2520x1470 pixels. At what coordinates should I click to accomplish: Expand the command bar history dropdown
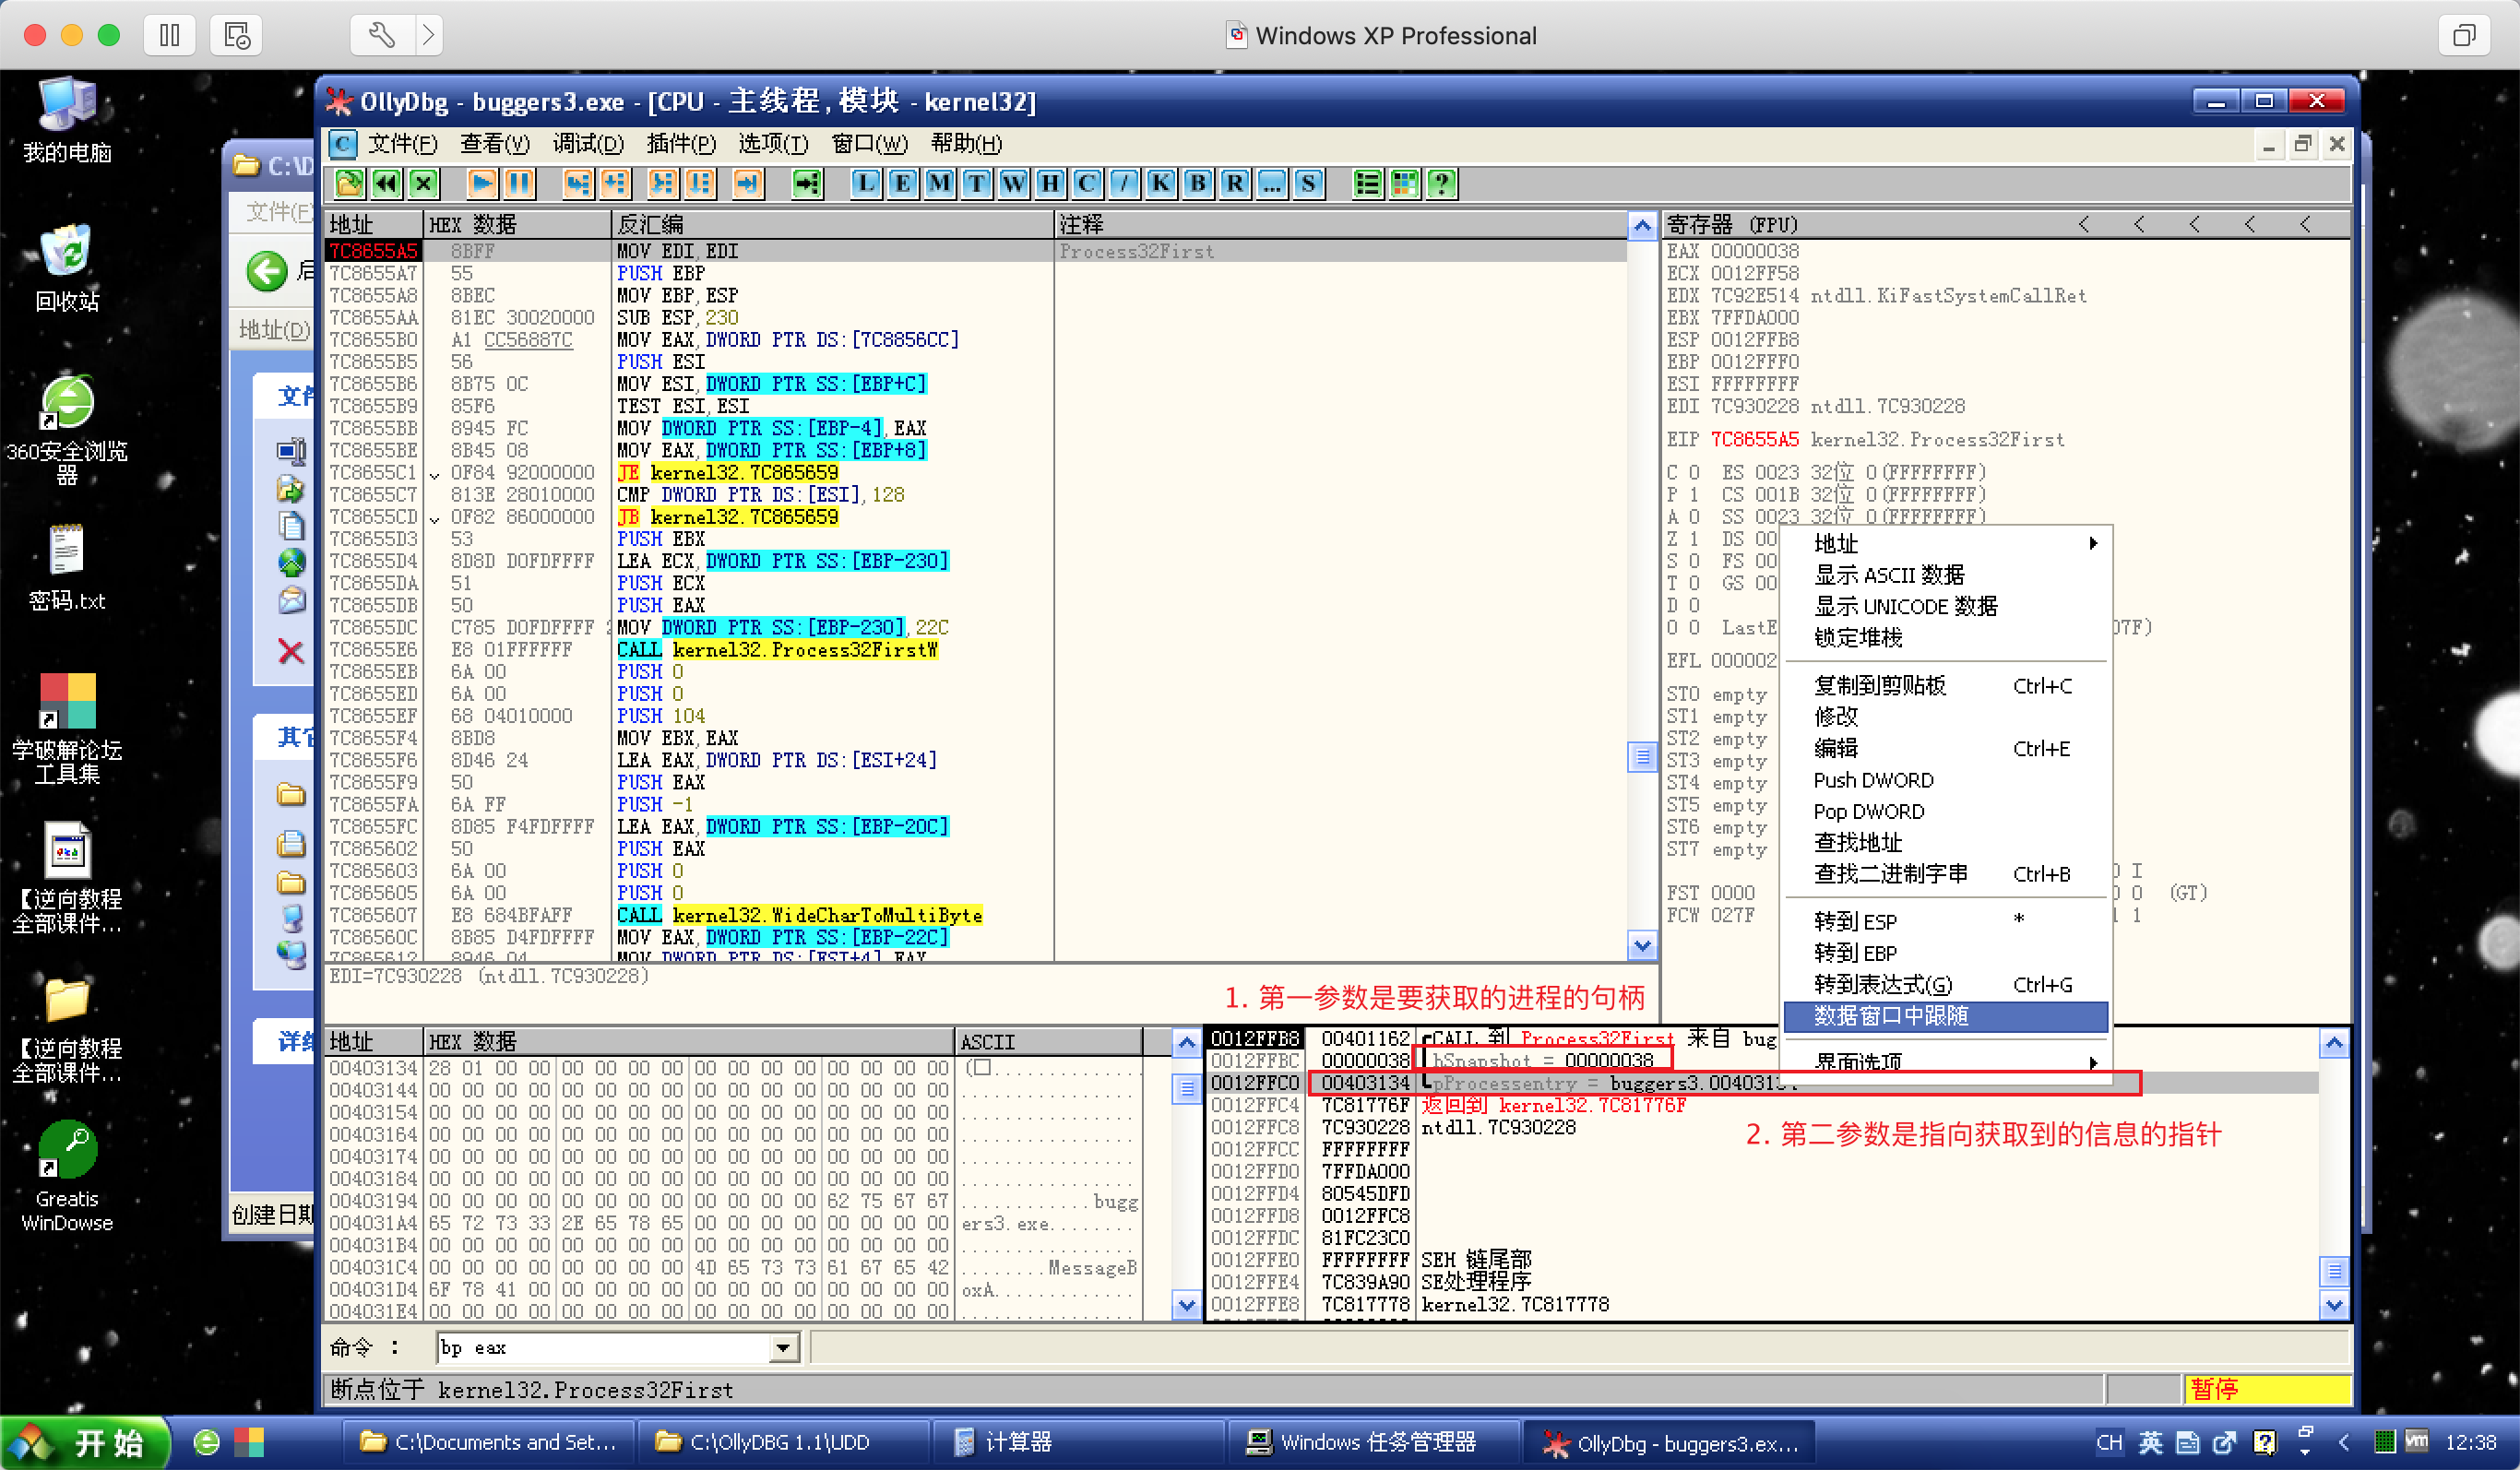click(x=784, y=1349)
